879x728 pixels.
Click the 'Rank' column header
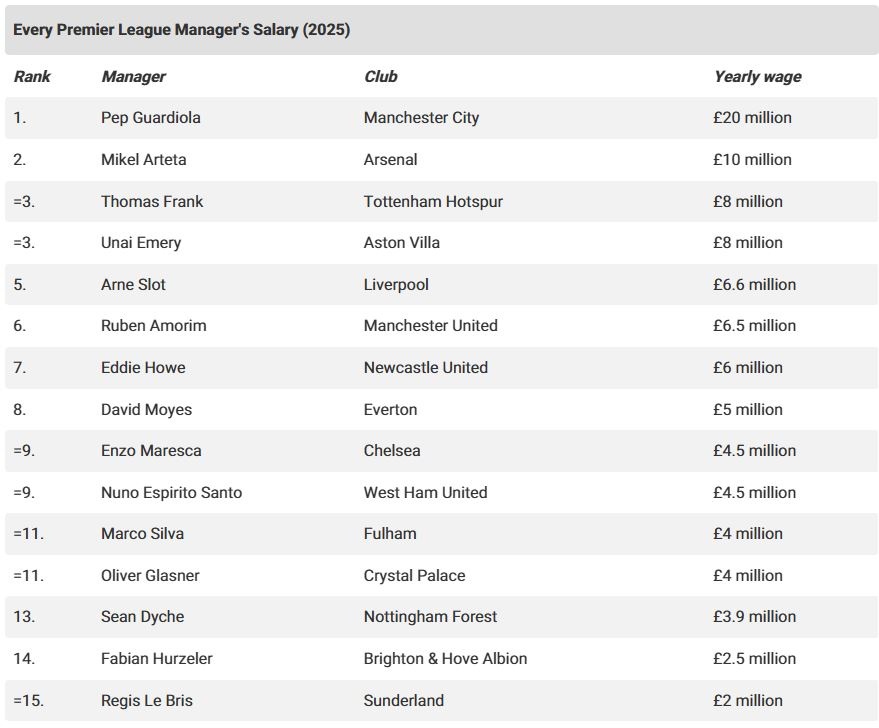(32, 76)
